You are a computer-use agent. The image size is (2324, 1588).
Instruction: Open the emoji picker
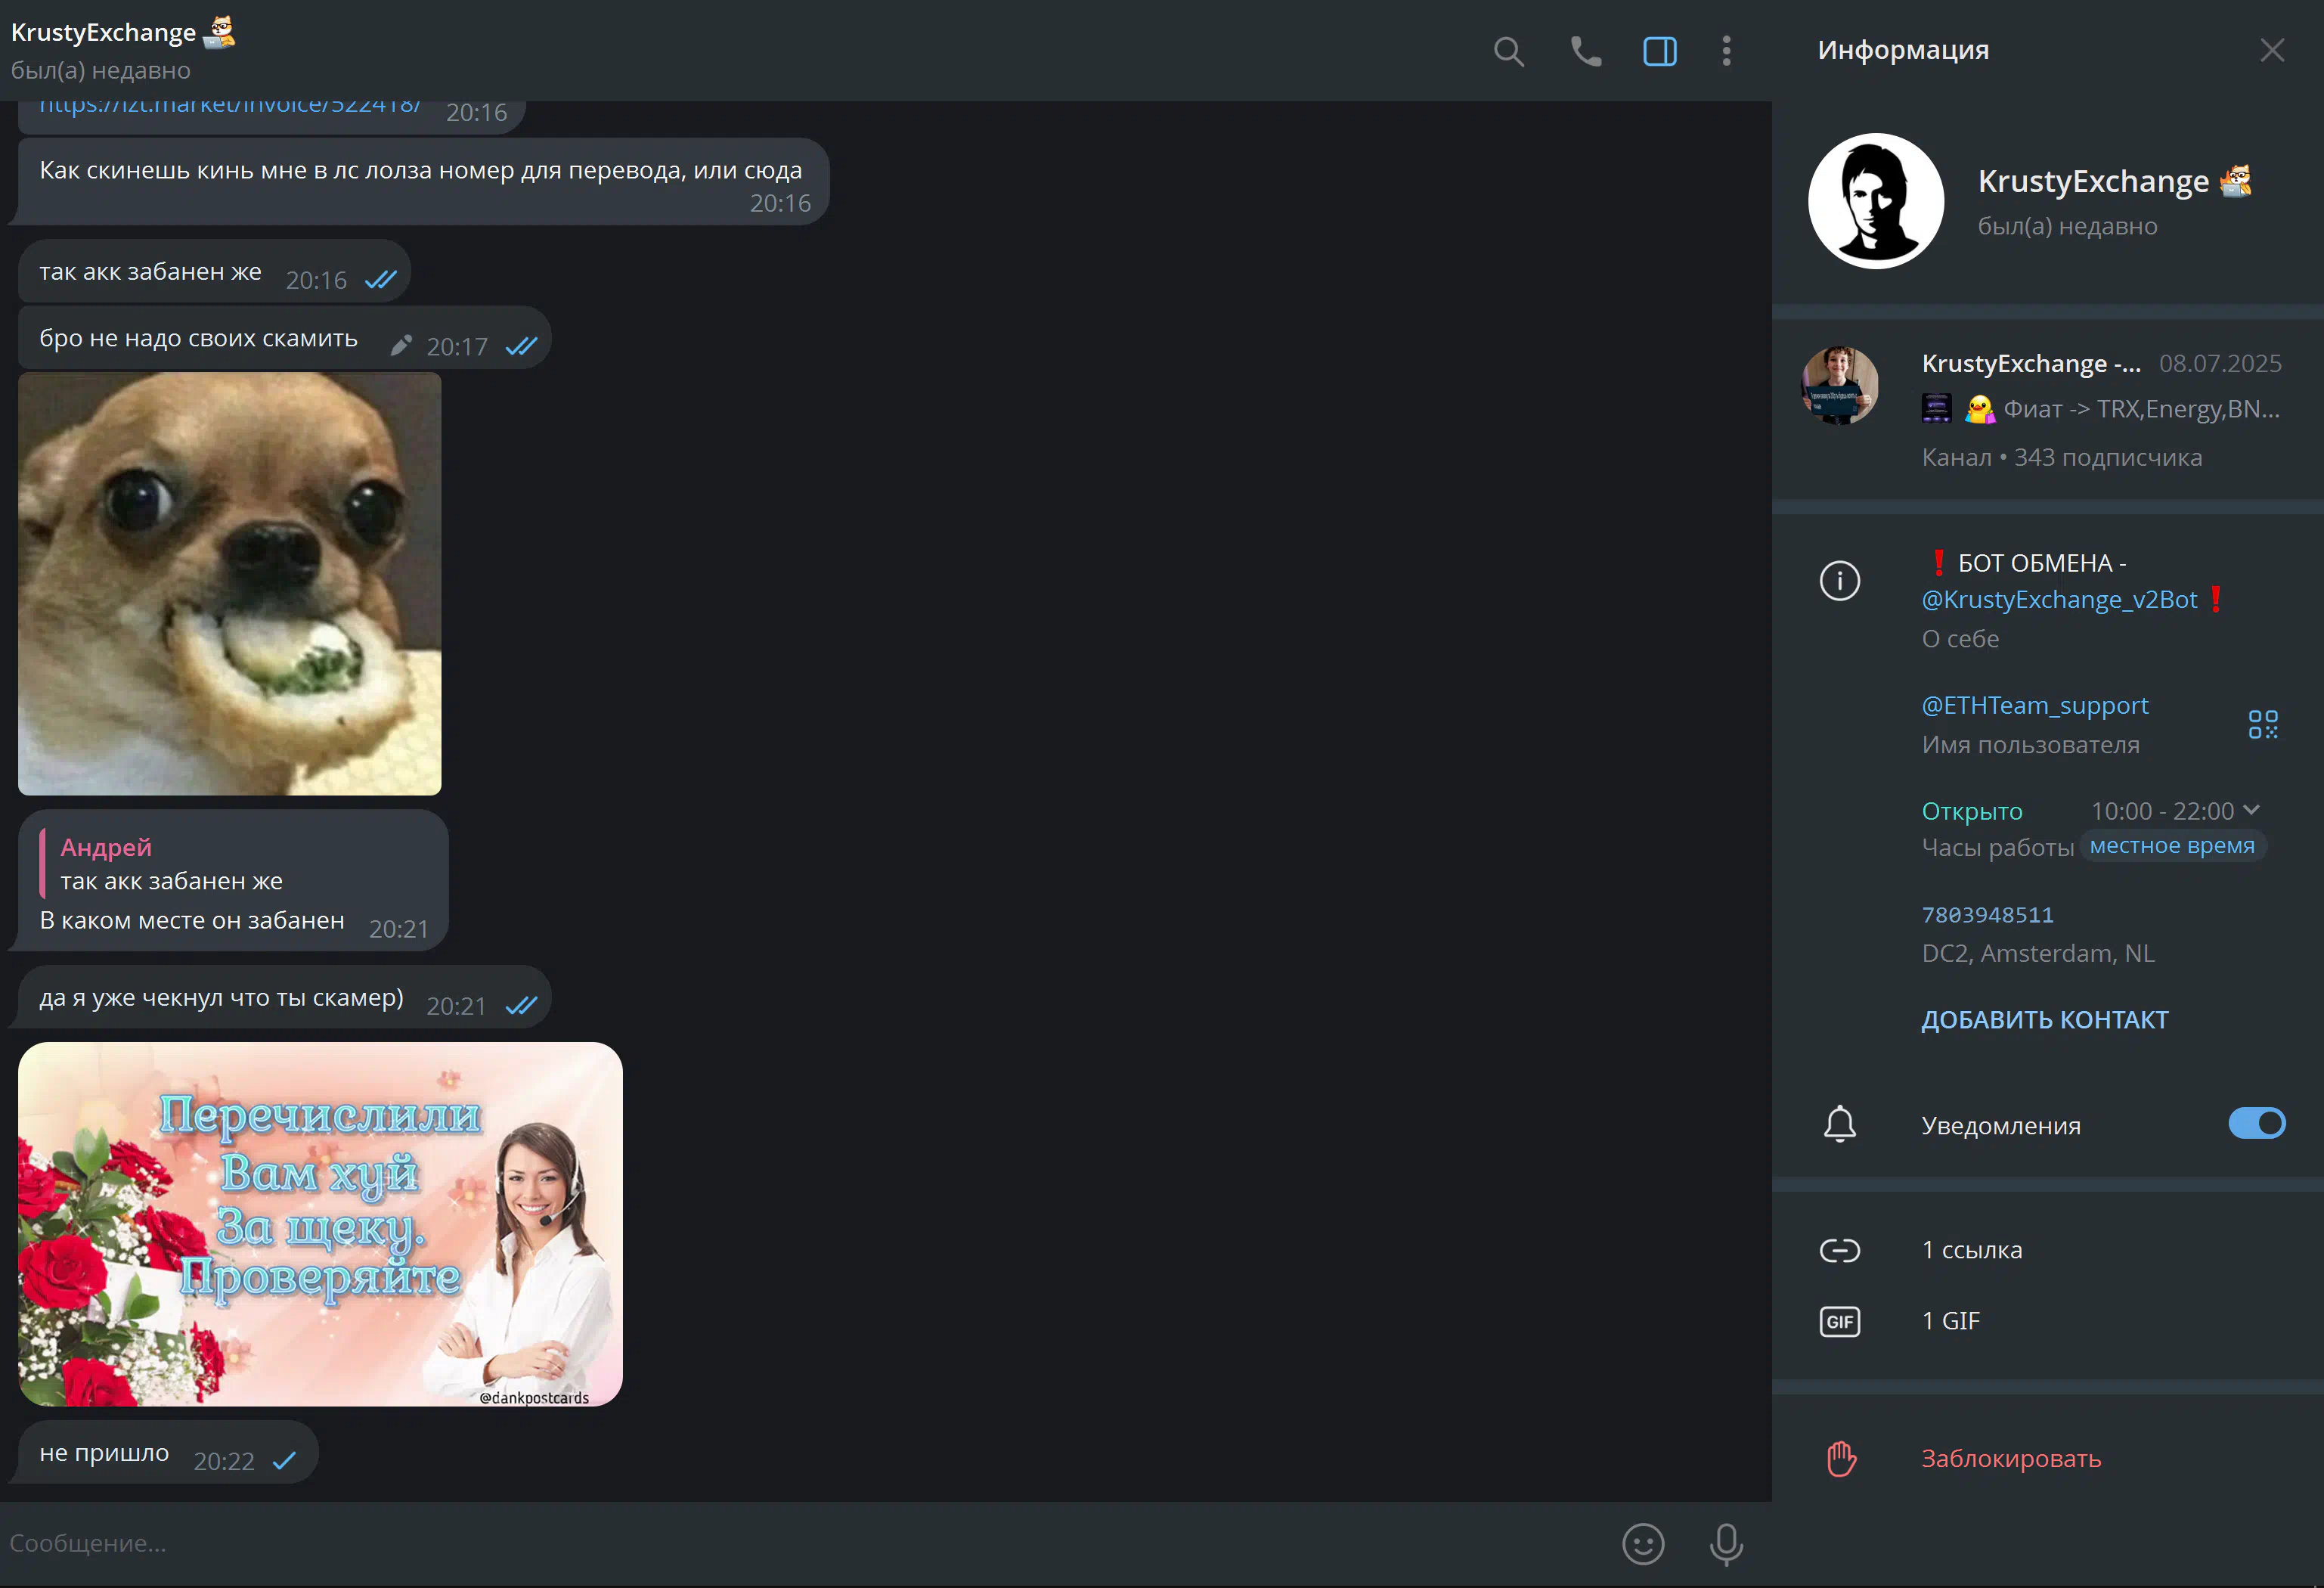1642,1543
